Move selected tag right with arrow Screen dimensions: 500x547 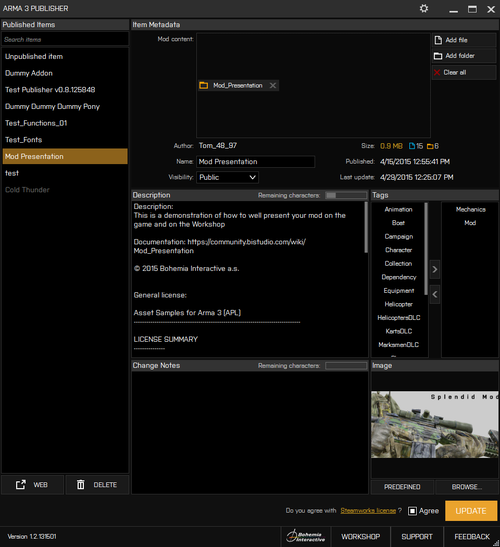[x=435, y=269]
